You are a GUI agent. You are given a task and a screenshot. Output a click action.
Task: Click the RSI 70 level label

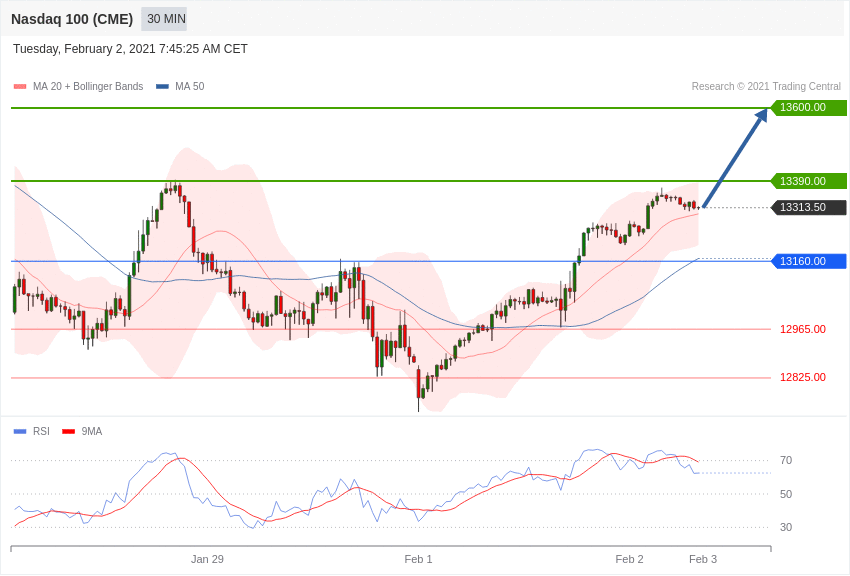point(785,461)
